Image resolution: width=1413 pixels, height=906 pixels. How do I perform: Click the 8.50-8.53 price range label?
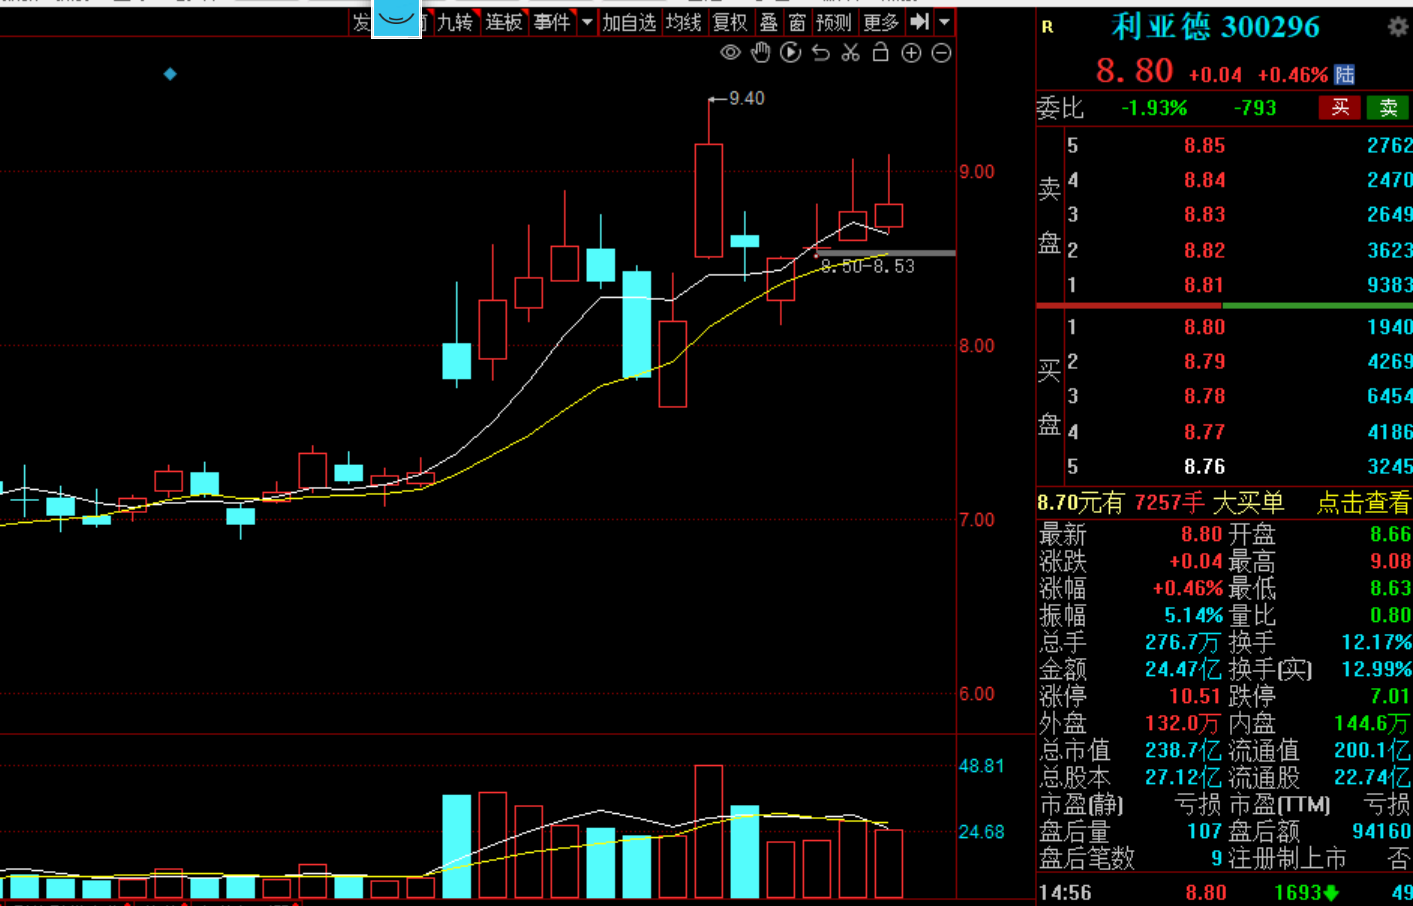(868, 266)
